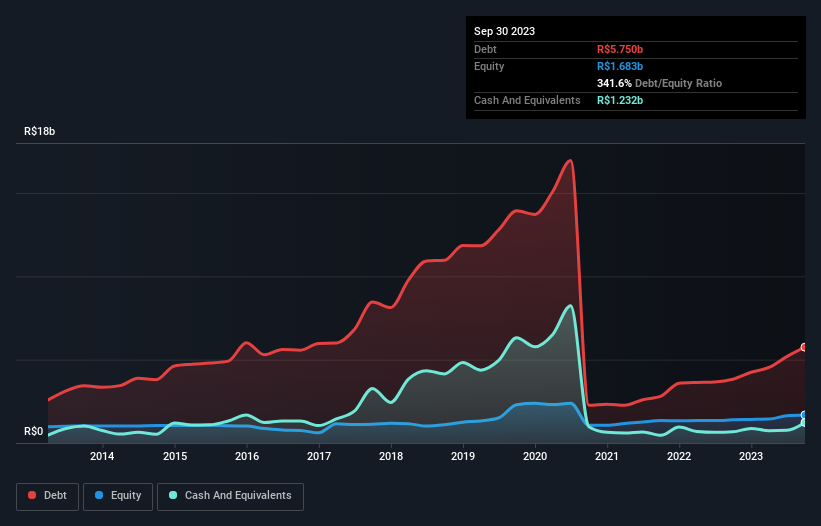Screen dimensions: 821x526
Task: Toggle the Debt series legend button
Action: point(48,496)
